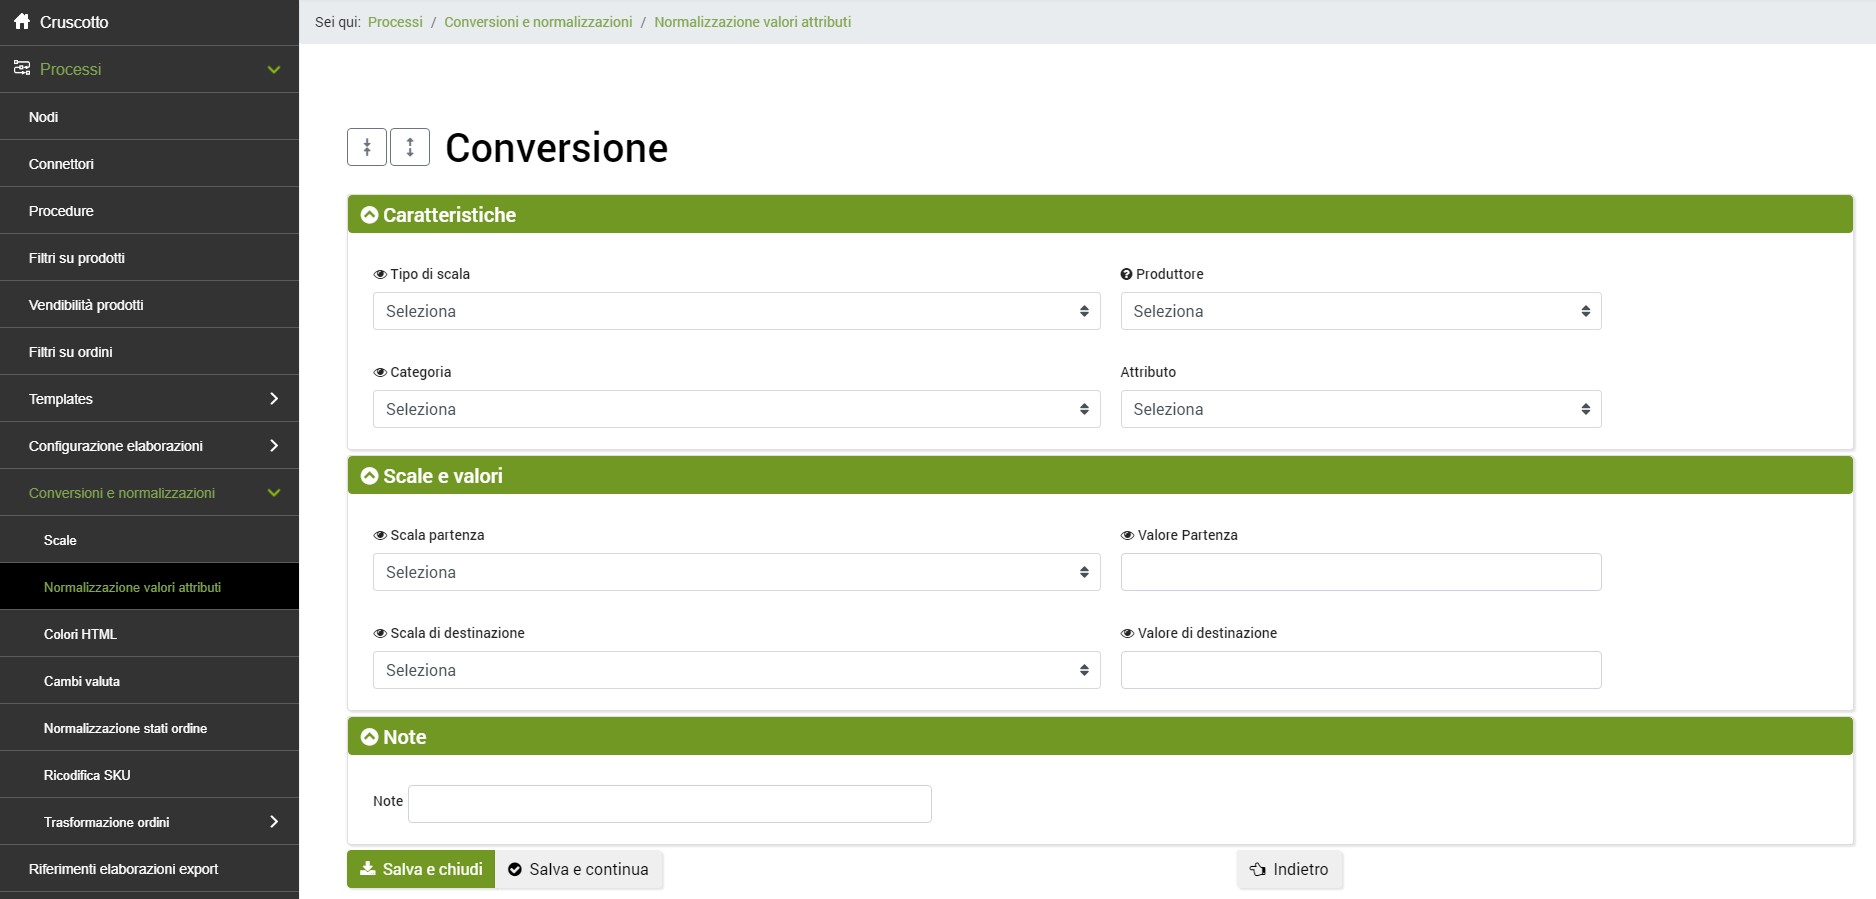Click the Indietro back button
Viewport: 1876px width, 899px height.
pyautogui.click(x=1289, y=869)
